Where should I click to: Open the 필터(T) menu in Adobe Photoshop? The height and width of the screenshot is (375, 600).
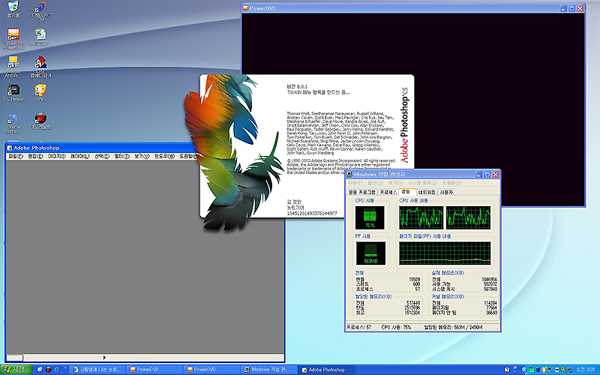point(122,156)
